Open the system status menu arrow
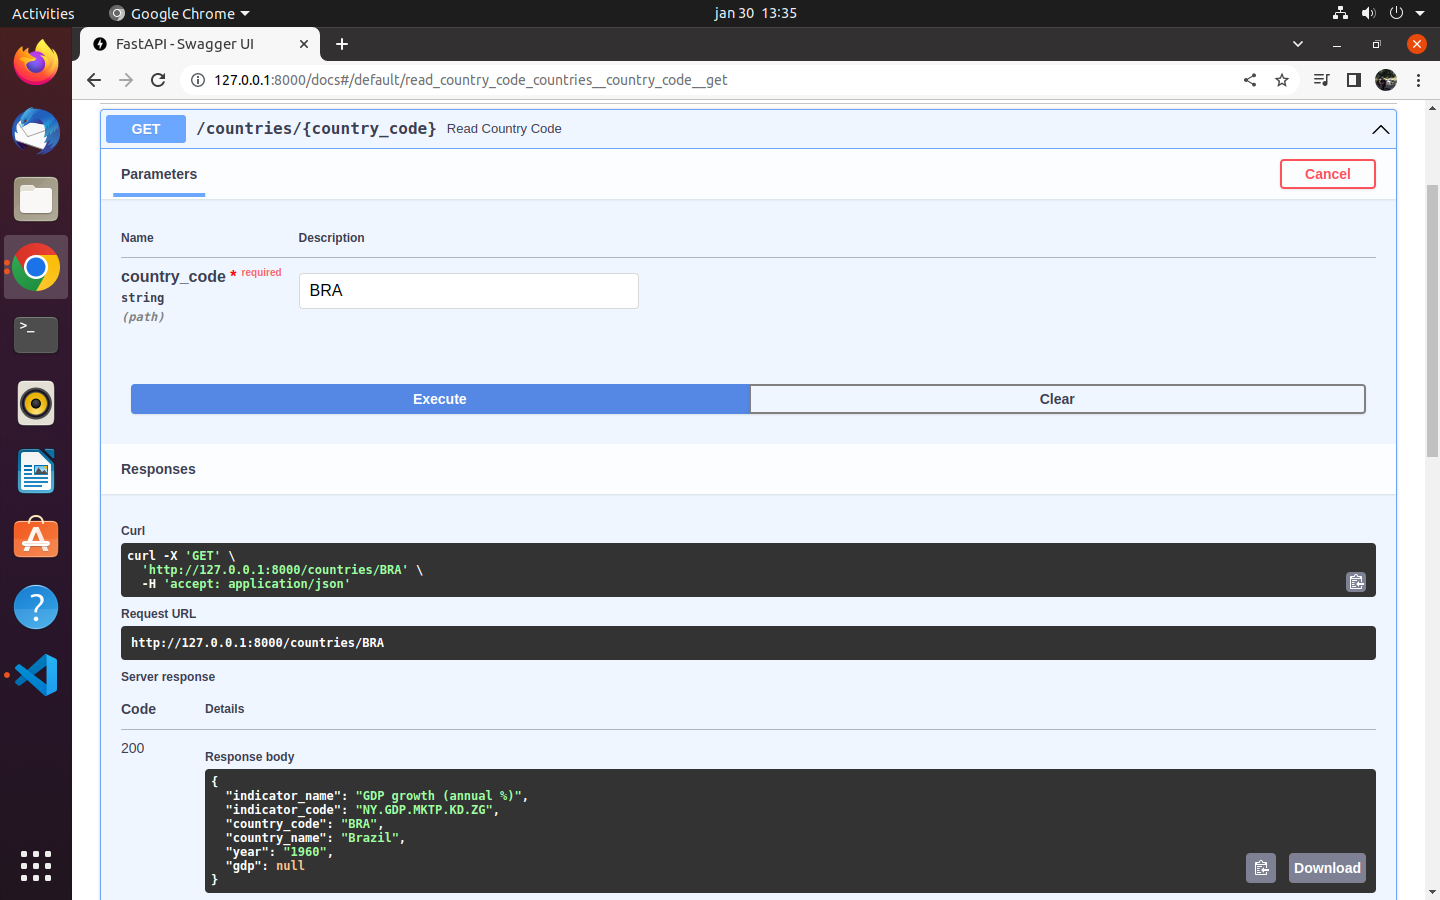This screenshot has width=1440, height=900. (1420, 13)
